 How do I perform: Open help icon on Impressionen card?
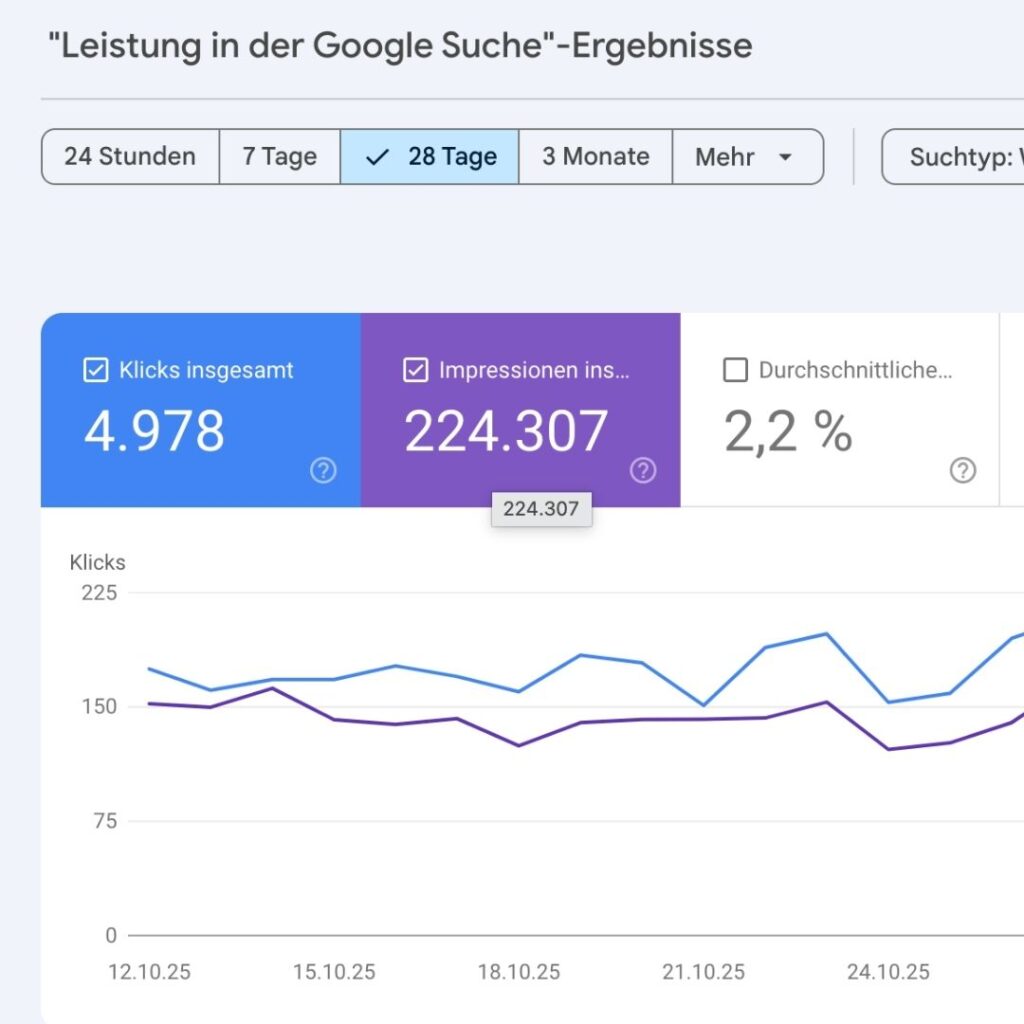[x=643, y=470]
